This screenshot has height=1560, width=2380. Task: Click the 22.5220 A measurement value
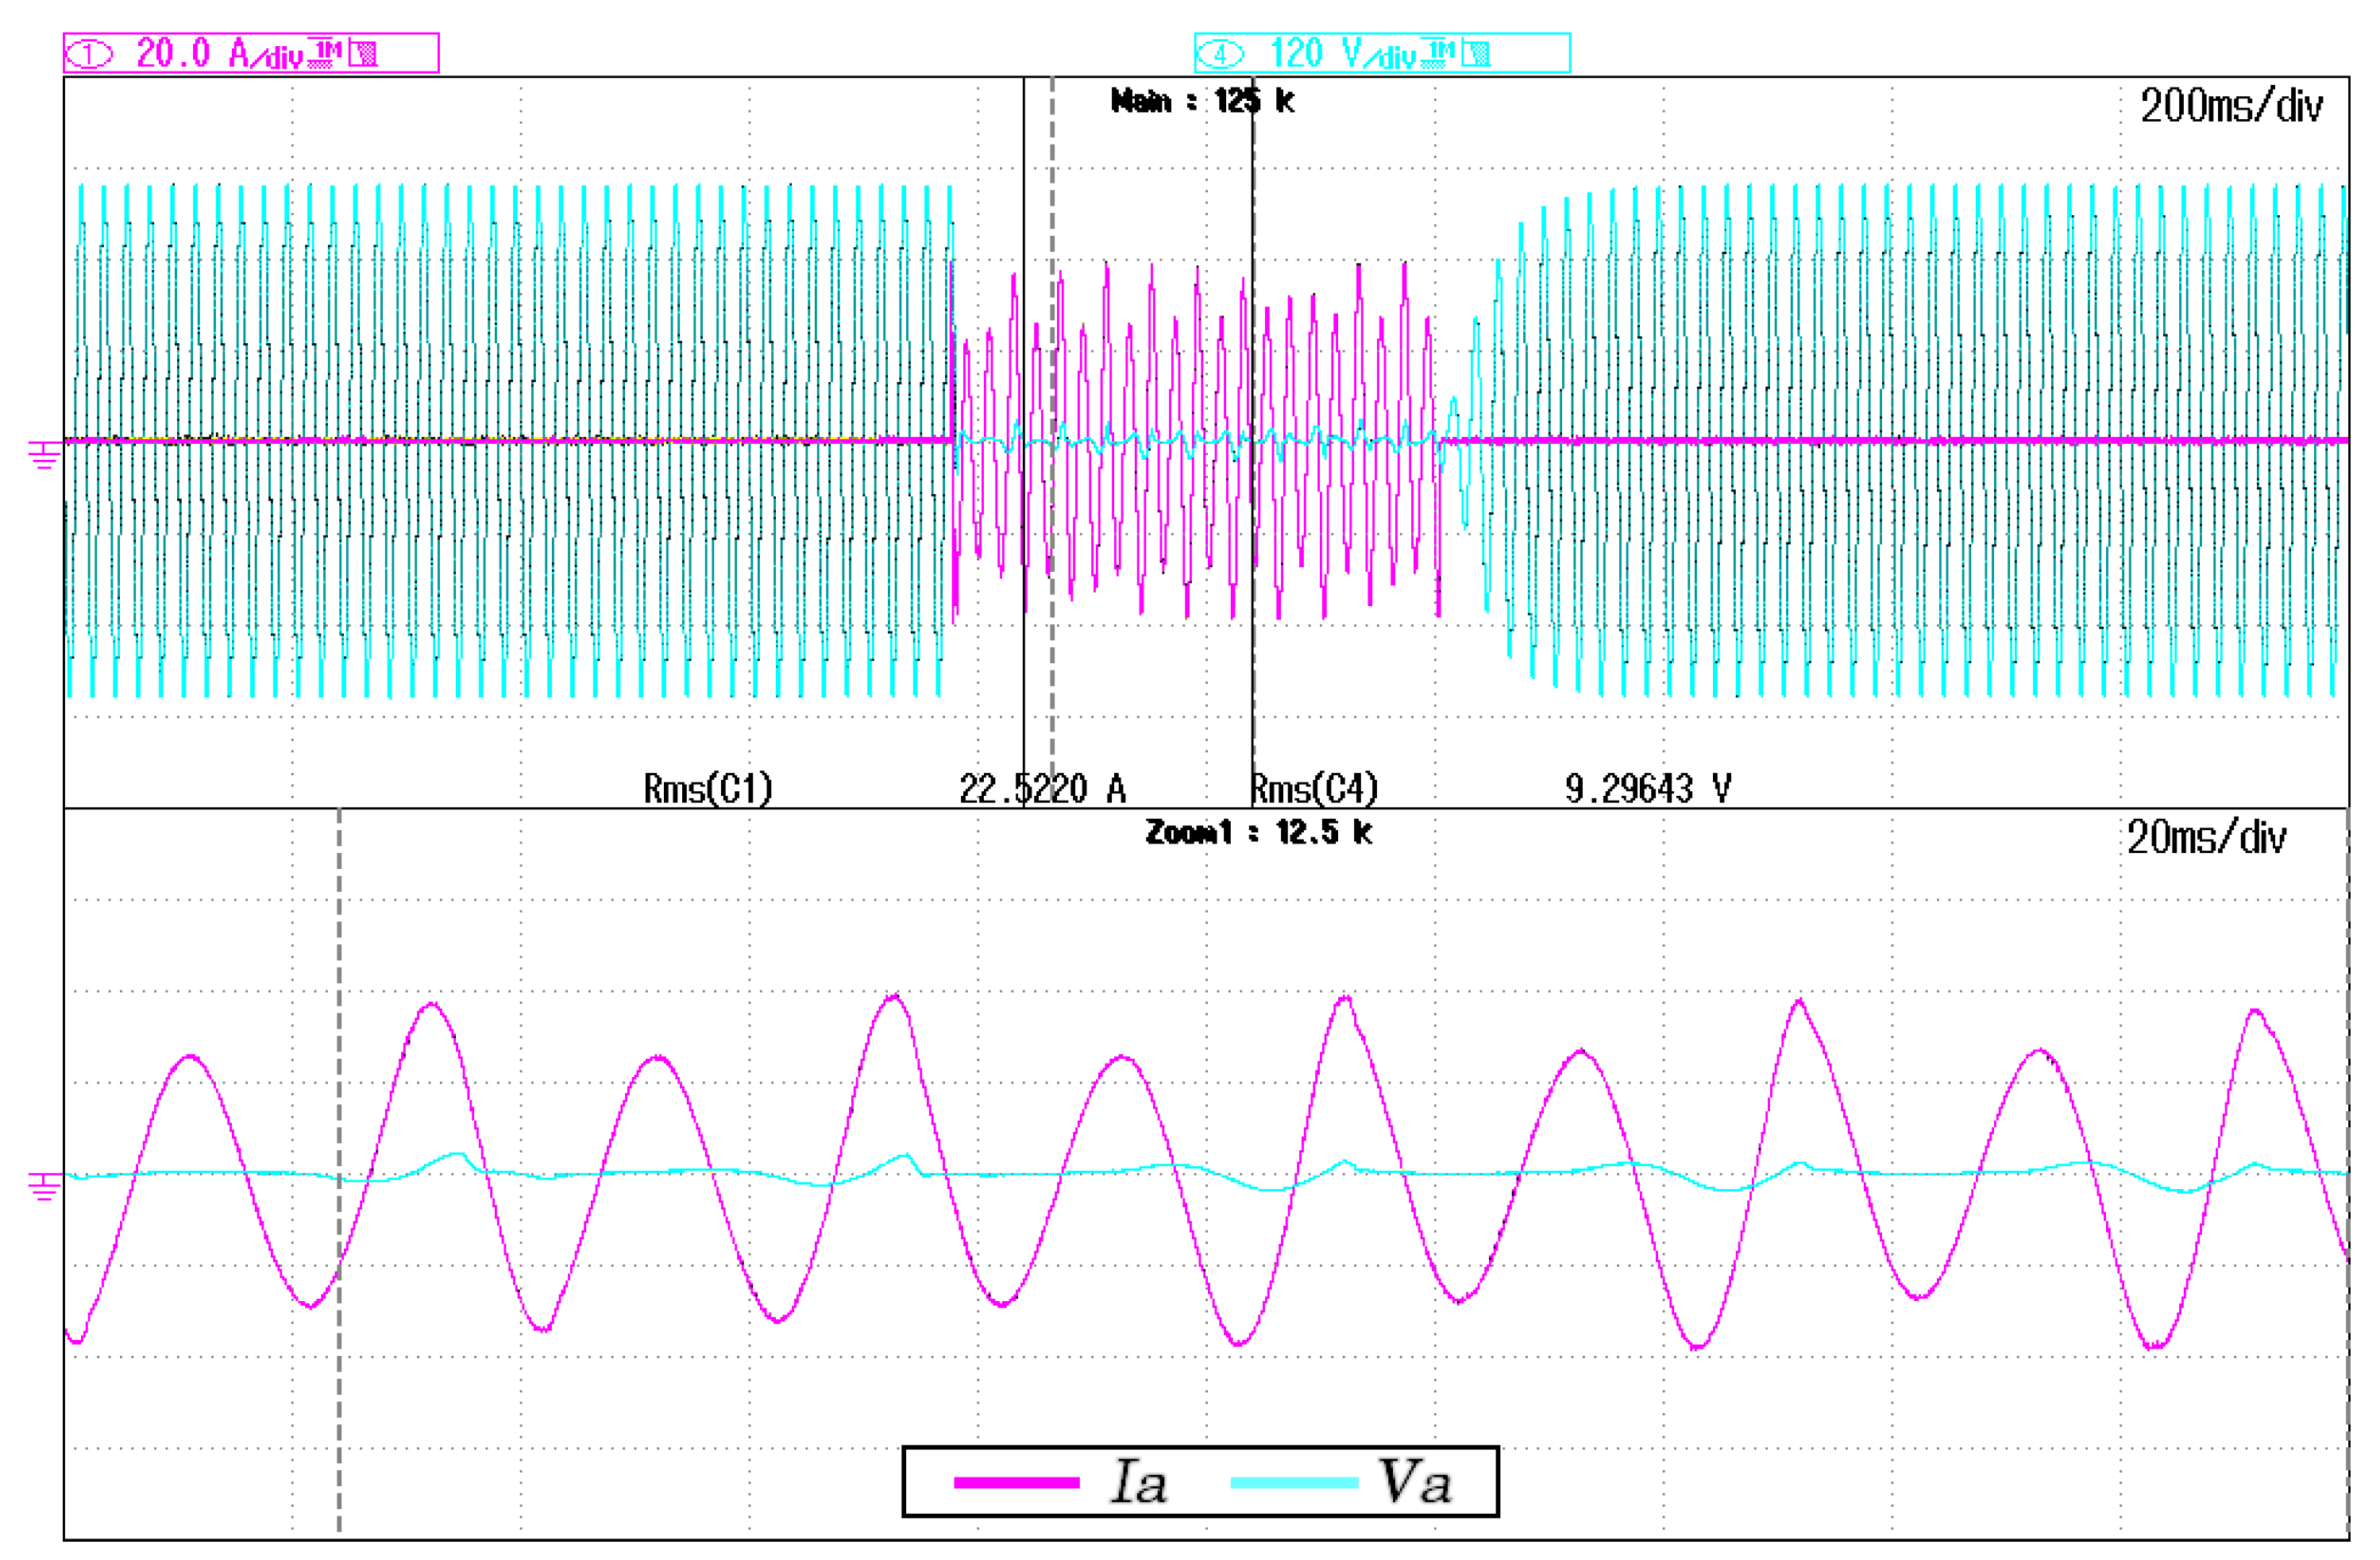coord(1042,789)
